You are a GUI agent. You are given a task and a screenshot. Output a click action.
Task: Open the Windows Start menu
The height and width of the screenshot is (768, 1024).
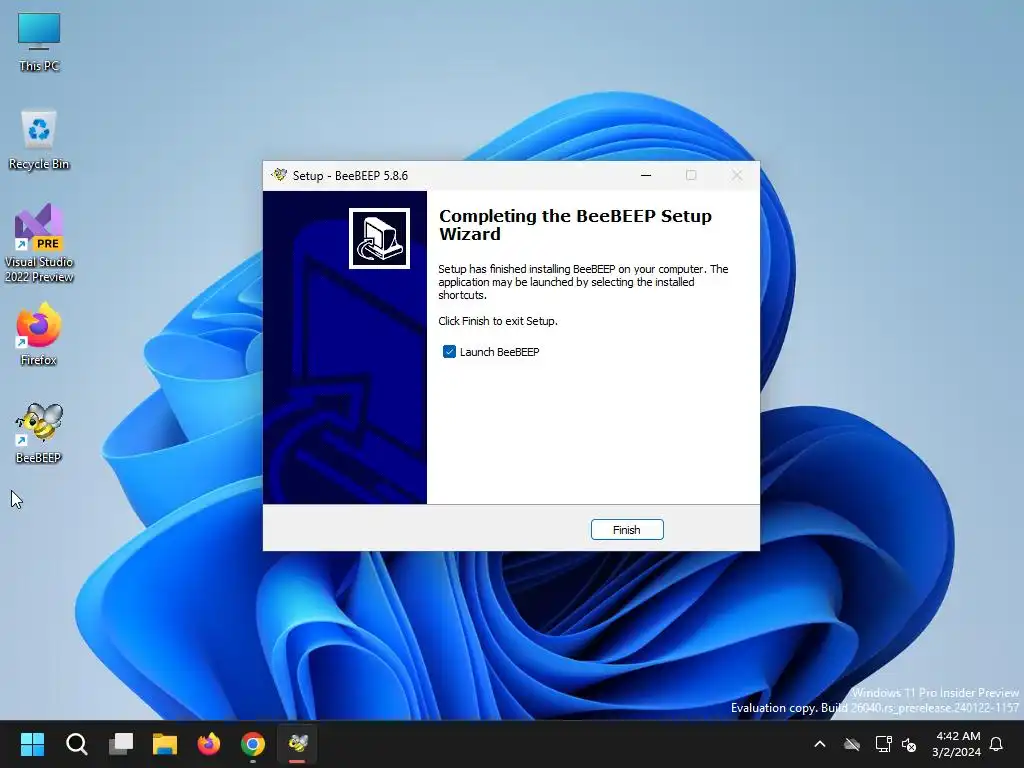tap(32, 744)
